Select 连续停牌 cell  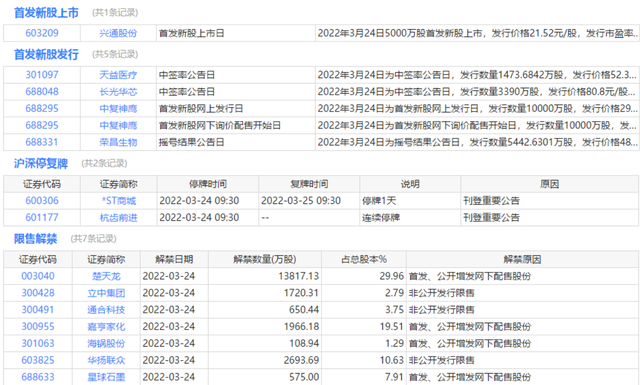410,217
